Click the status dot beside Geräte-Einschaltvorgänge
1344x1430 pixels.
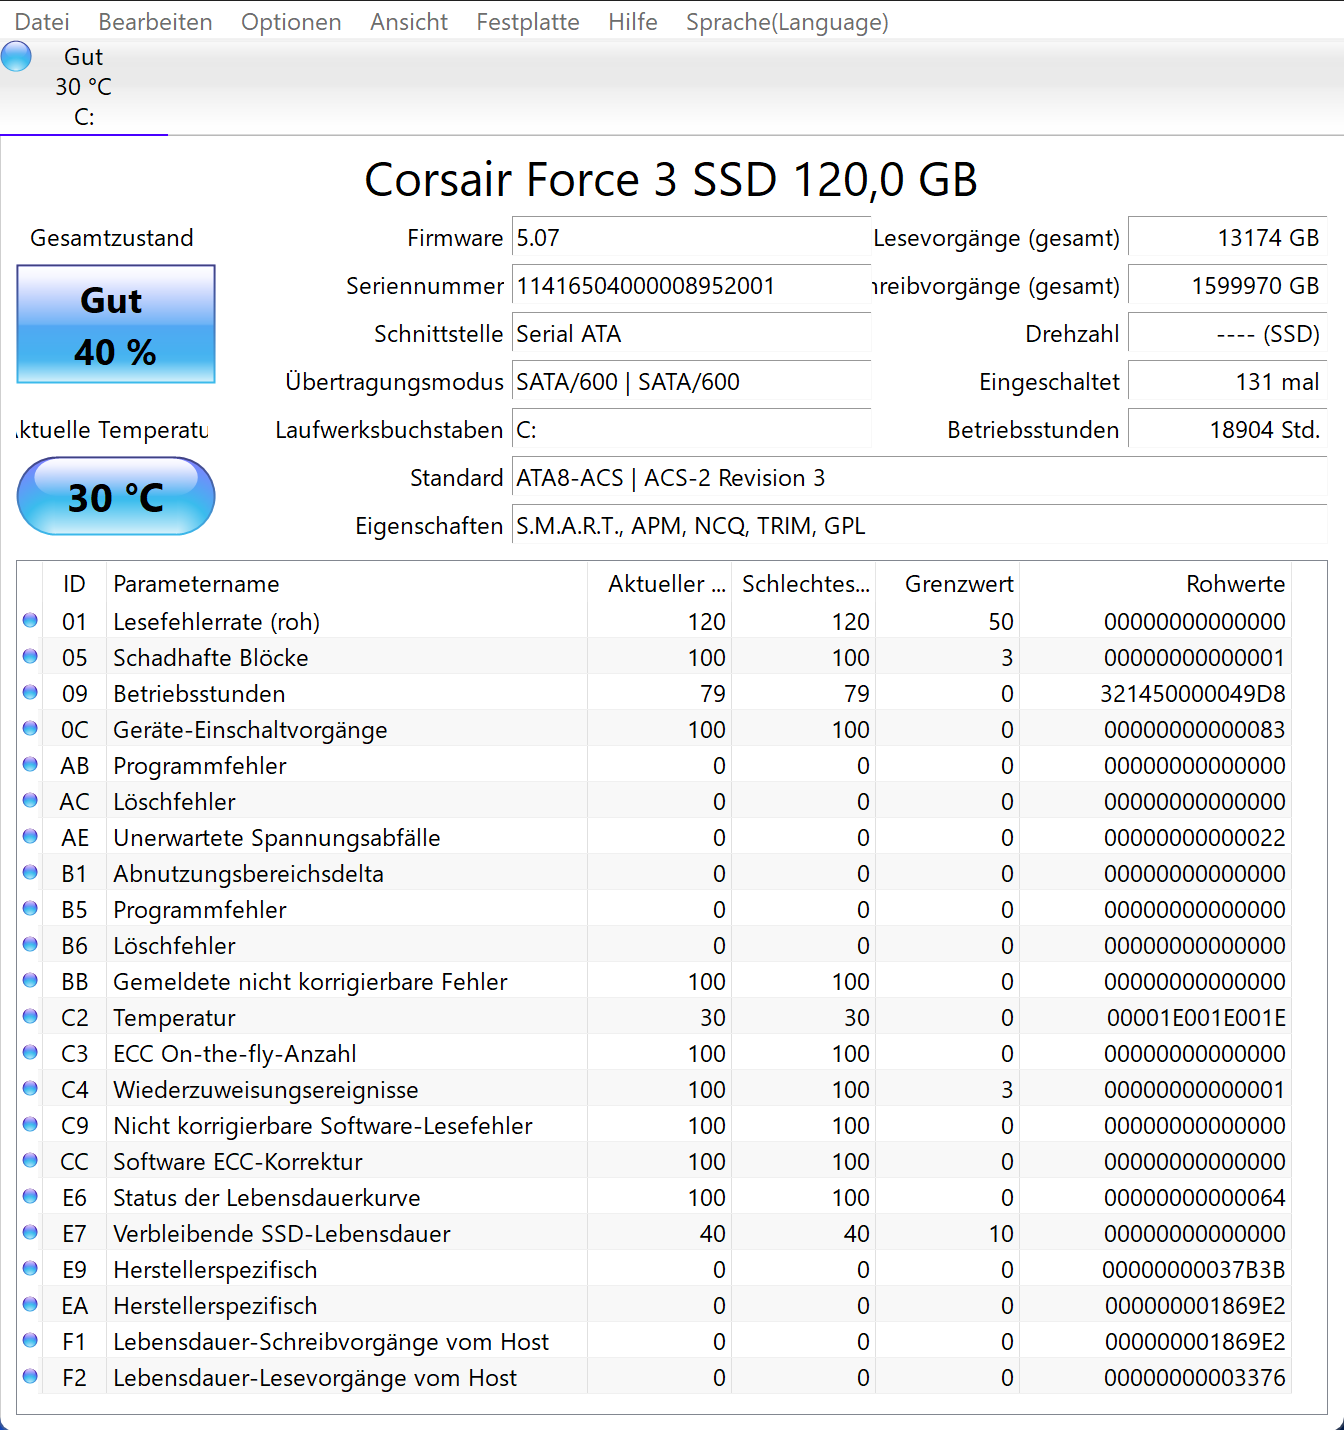30,728
